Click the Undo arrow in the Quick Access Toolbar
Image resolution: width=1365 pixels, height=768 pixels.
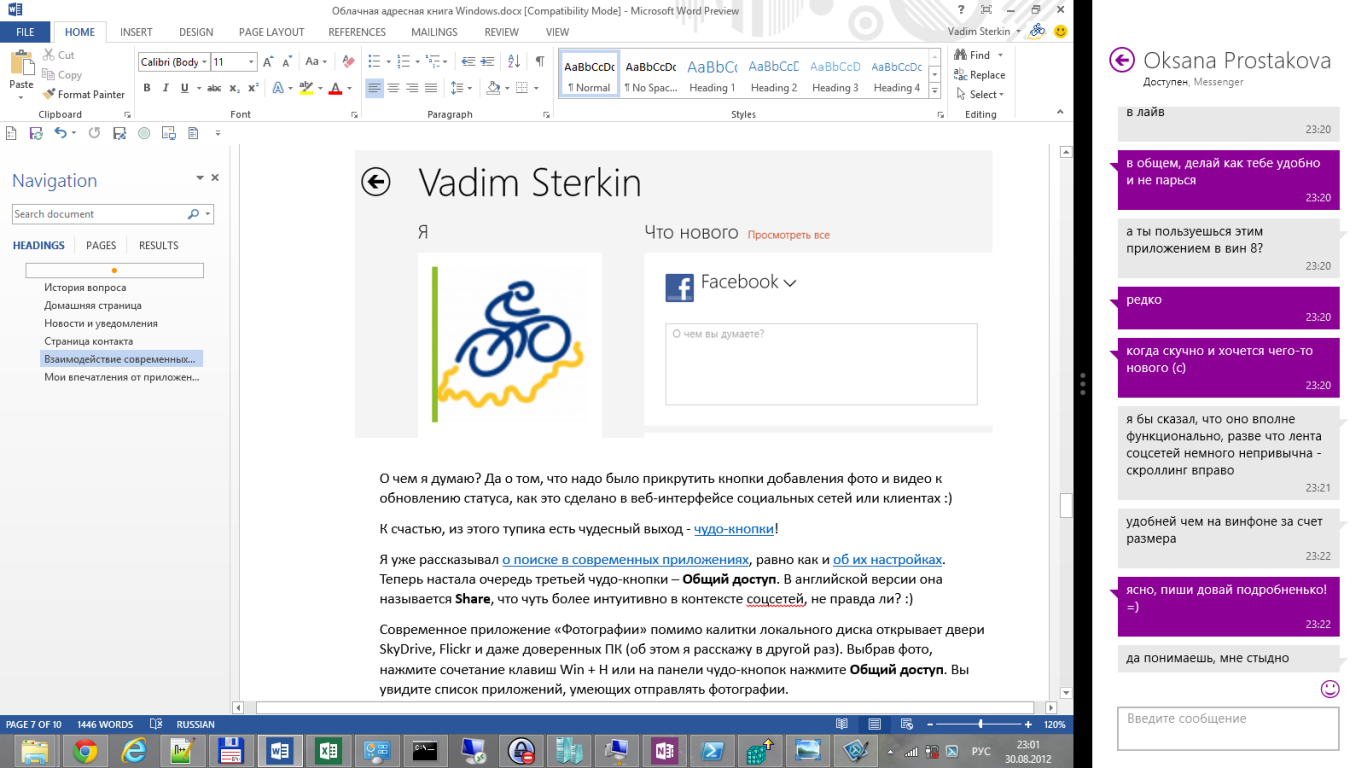[61, 132]
